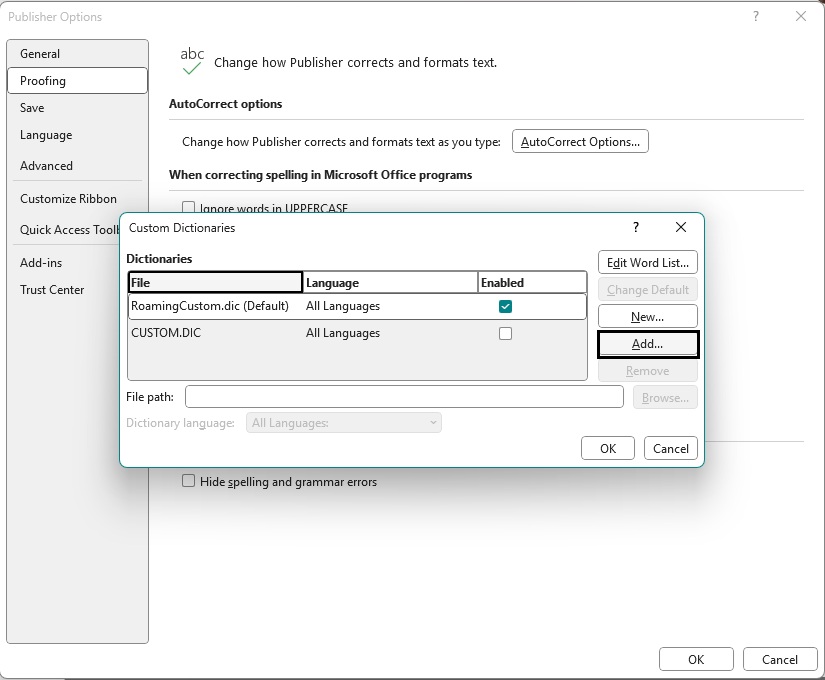Close the Custom Dictionaries dialog with X

click(681, 228)
